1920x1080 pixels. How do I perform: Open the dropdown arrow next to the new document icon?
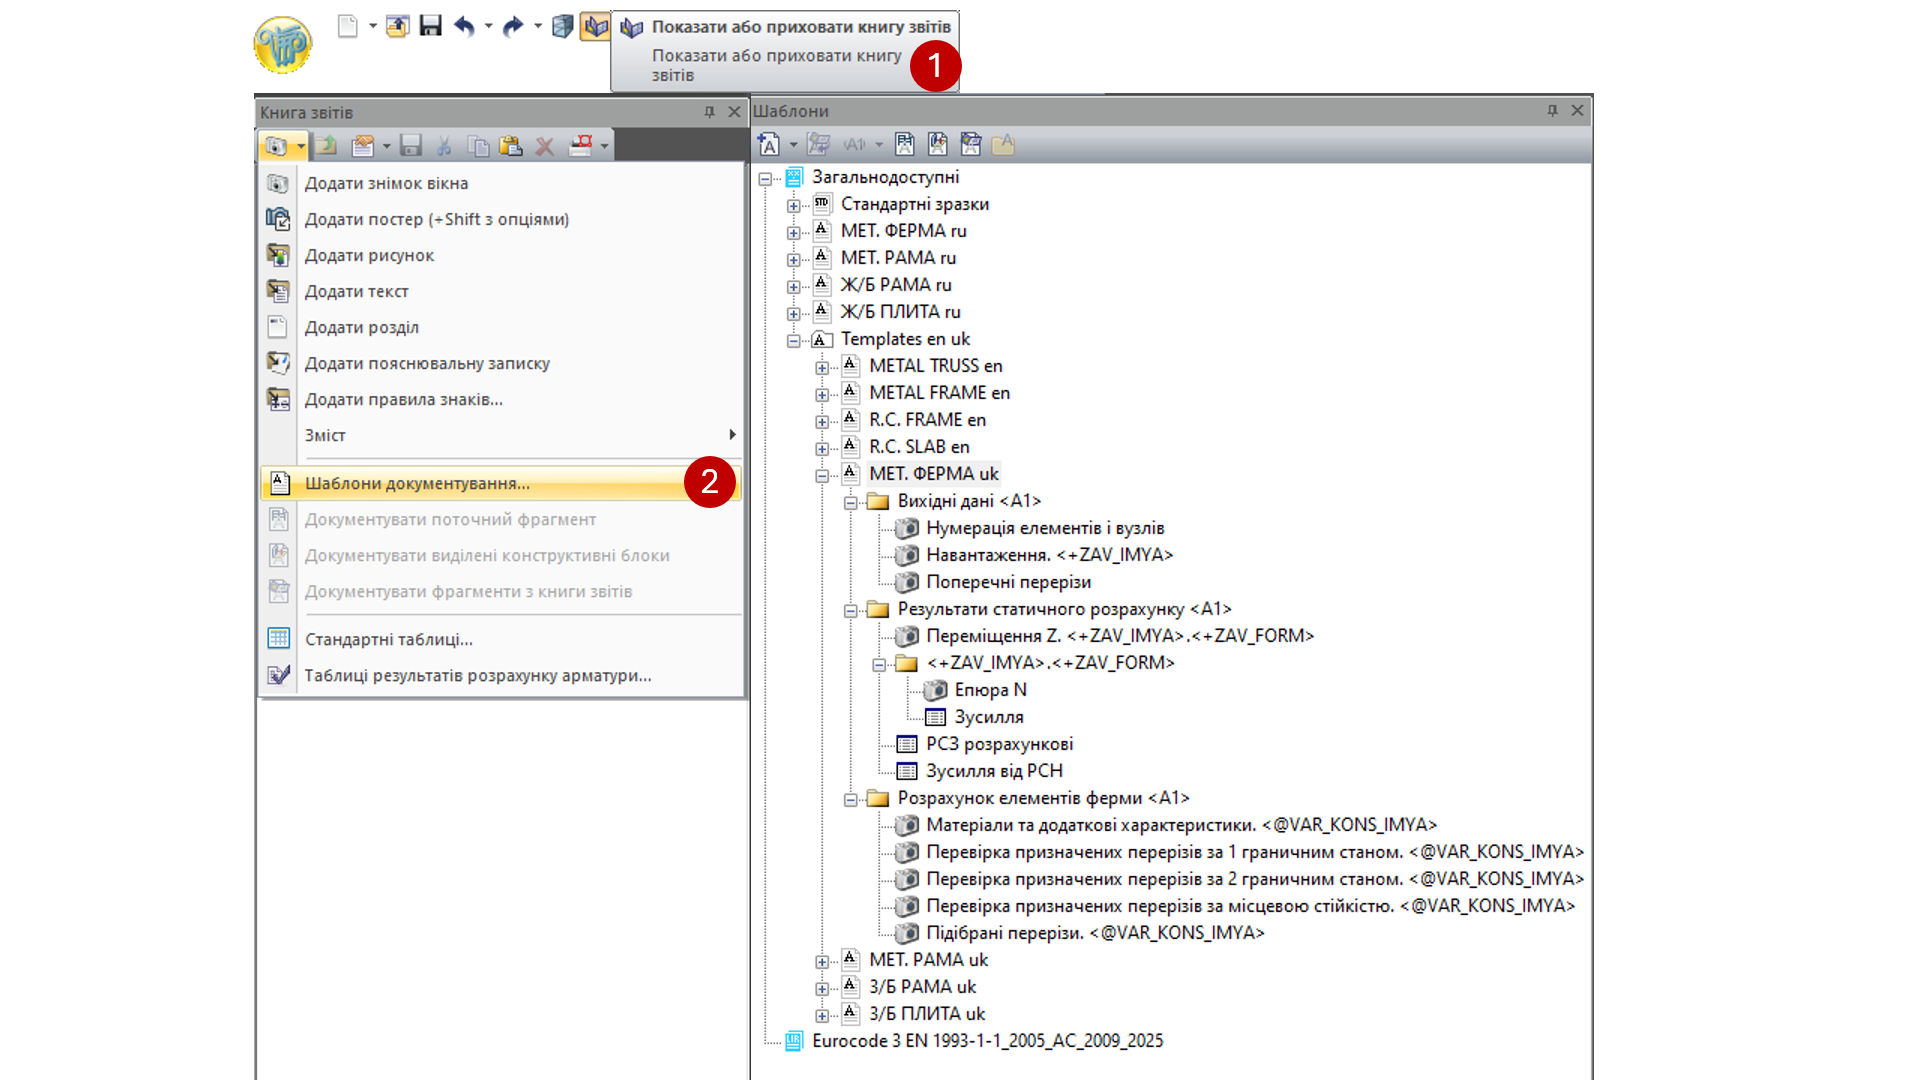372,27
